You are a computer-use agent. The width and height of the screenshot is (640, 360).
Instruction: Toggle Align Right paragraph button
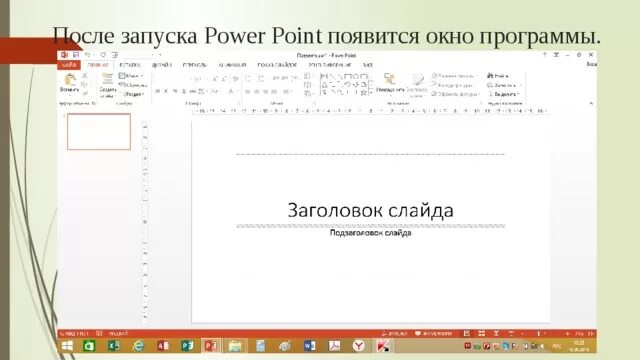pos(265,91)
